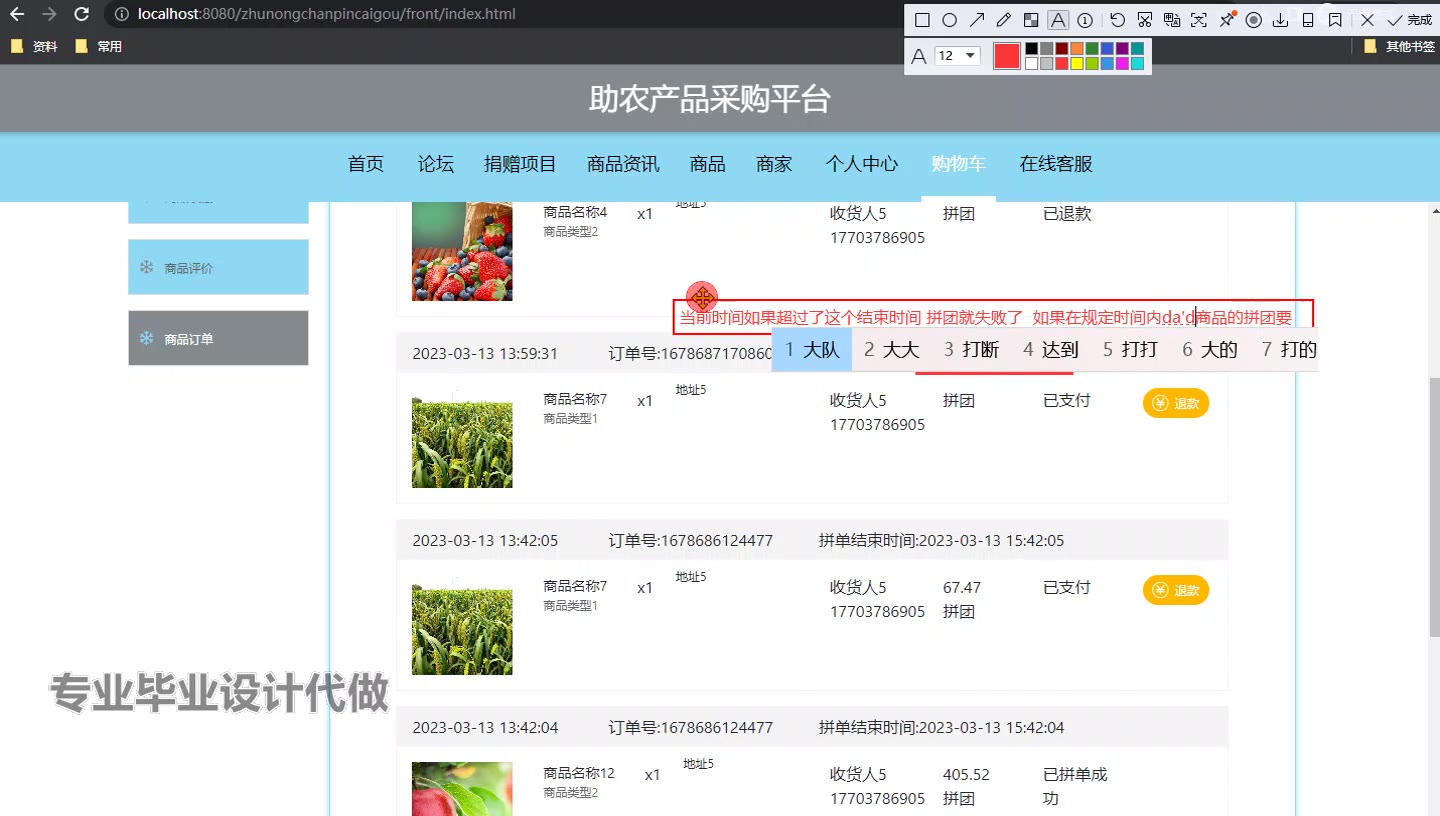The image size is (1440, 816).
Task: Choose the black color swatch
Action: (x=1031, y=48)
